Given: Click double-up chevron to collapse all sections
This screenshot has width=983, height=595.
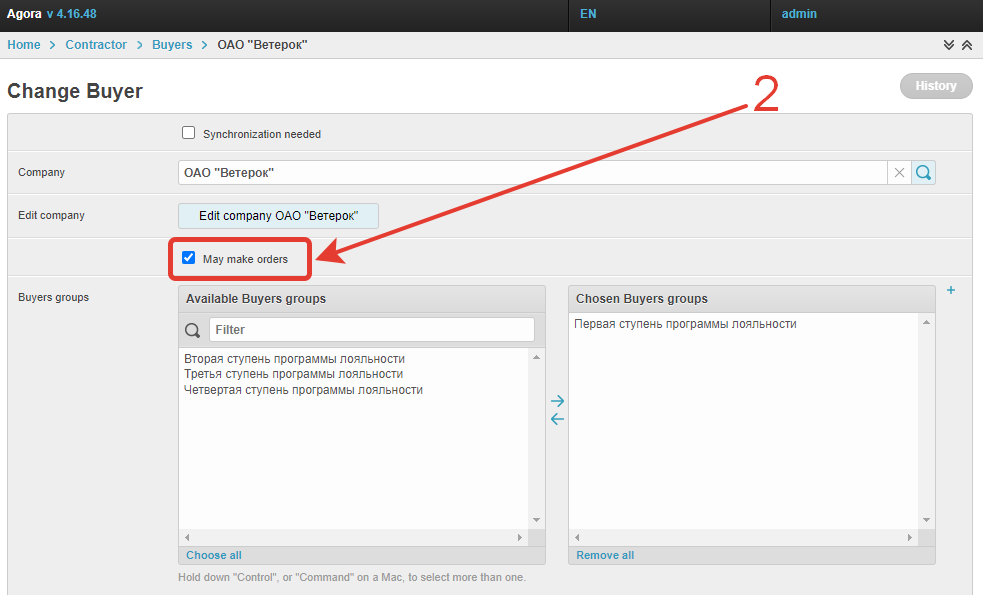Looking at the screenshot, I should click(x=966, y=45).
